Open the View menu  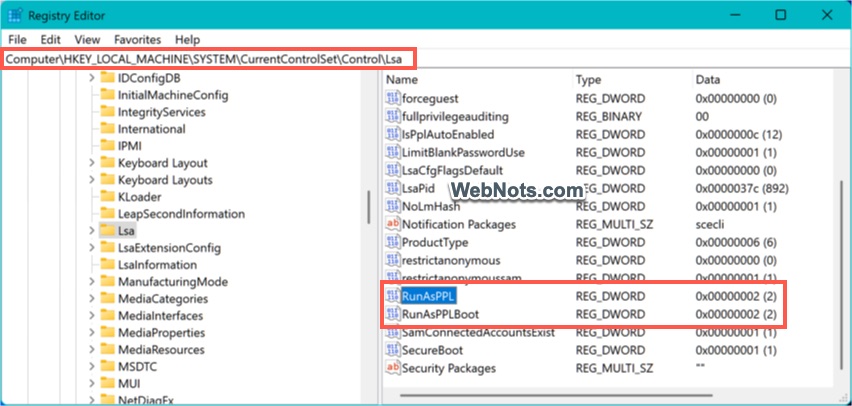tap(87, 39)
